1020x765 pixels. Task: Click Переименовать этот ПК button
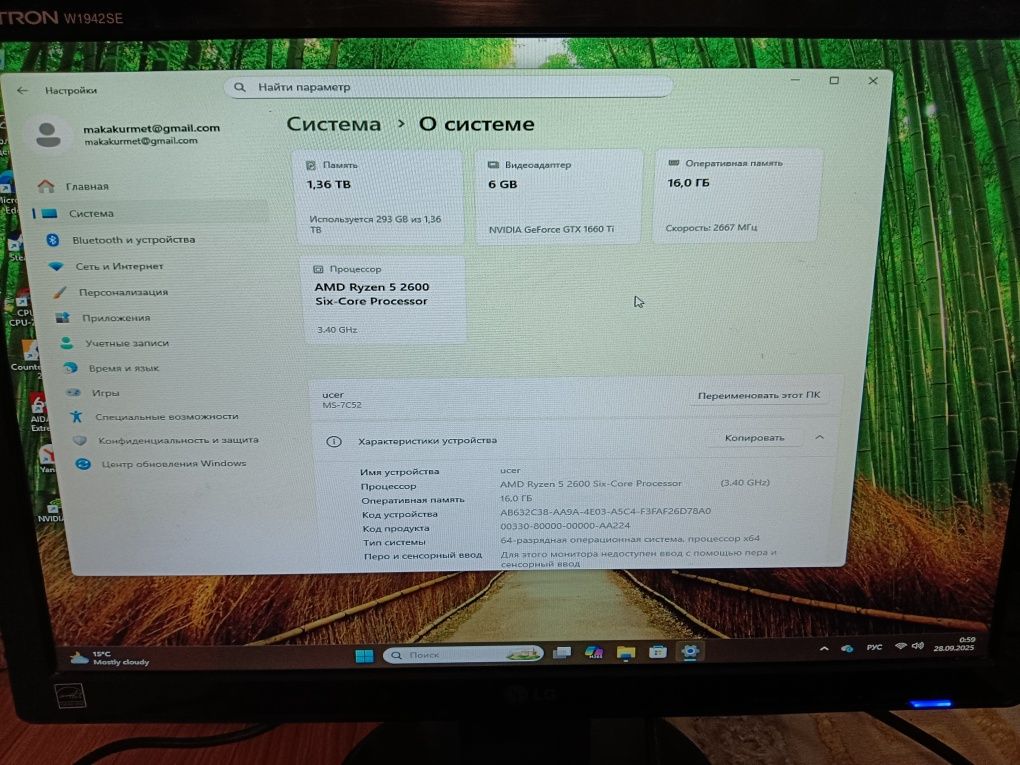click(758, 396)
